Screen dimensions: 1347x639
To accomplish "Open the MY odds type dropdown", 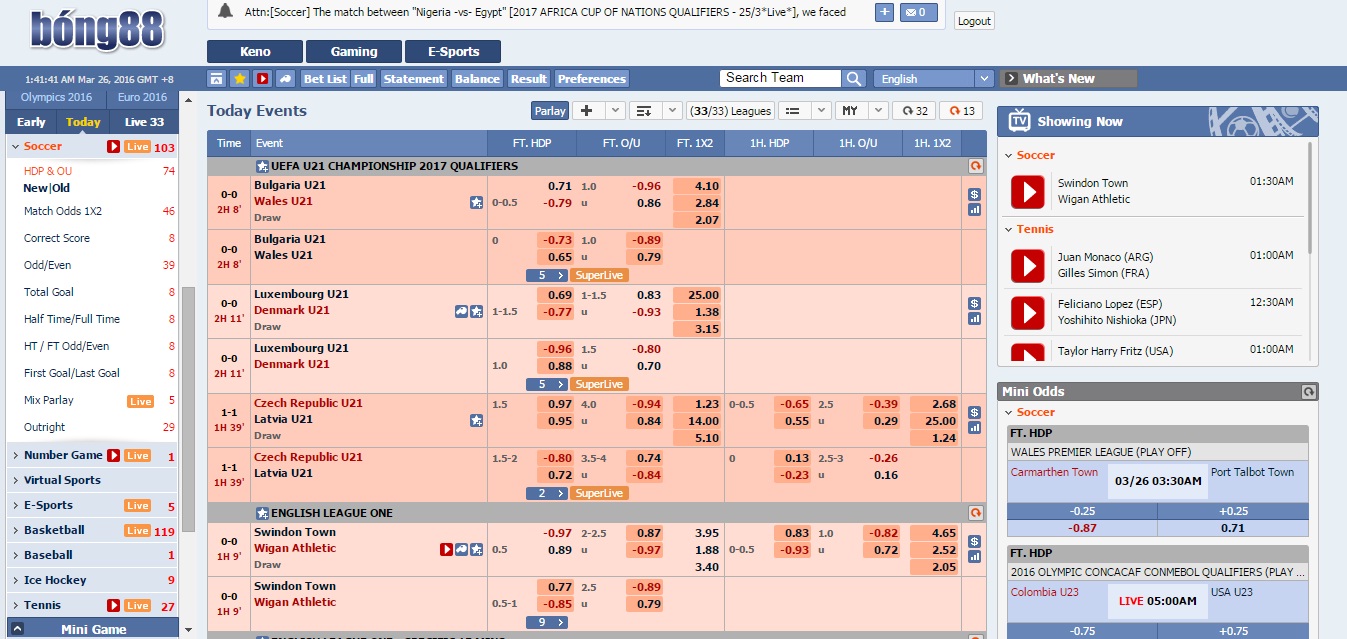I will [x=863, y=111].
